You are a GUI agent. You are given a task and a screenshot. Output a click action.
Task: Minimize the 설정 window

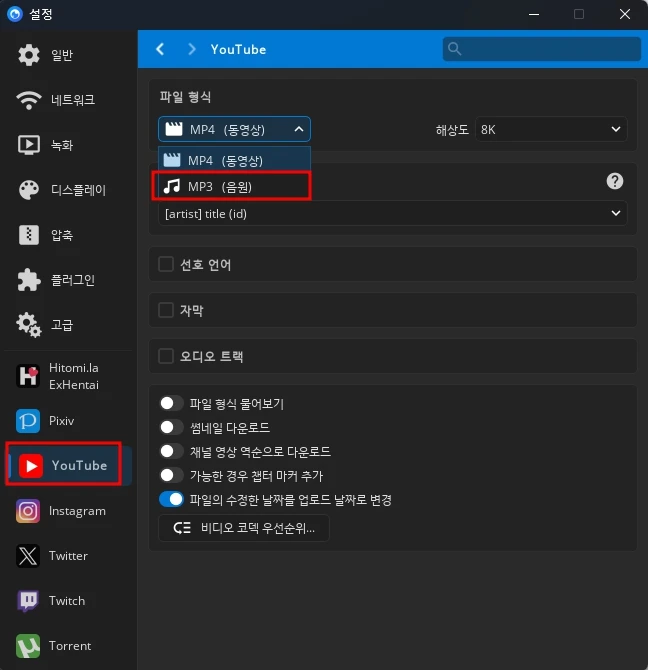coord(534,14)
